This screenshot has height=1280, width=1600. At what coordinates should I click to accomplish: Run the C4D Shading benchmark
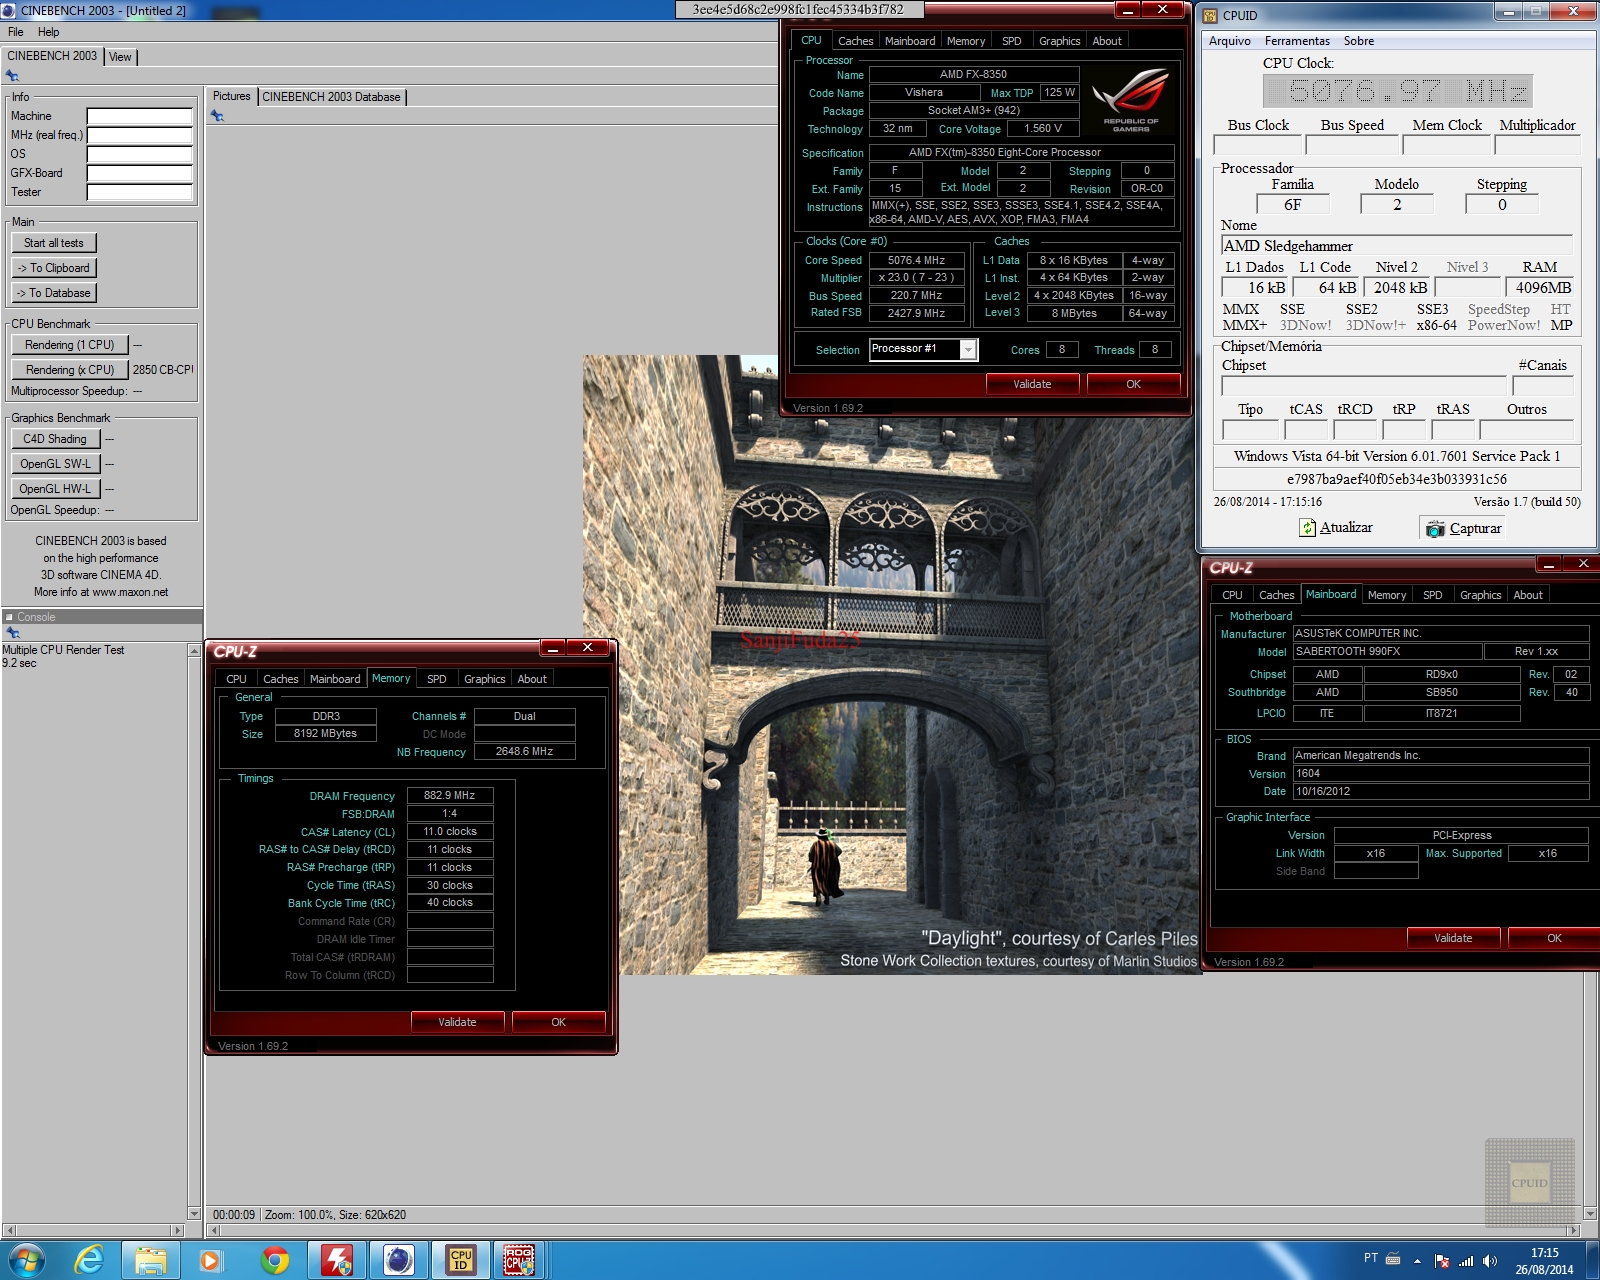[55, 439]
